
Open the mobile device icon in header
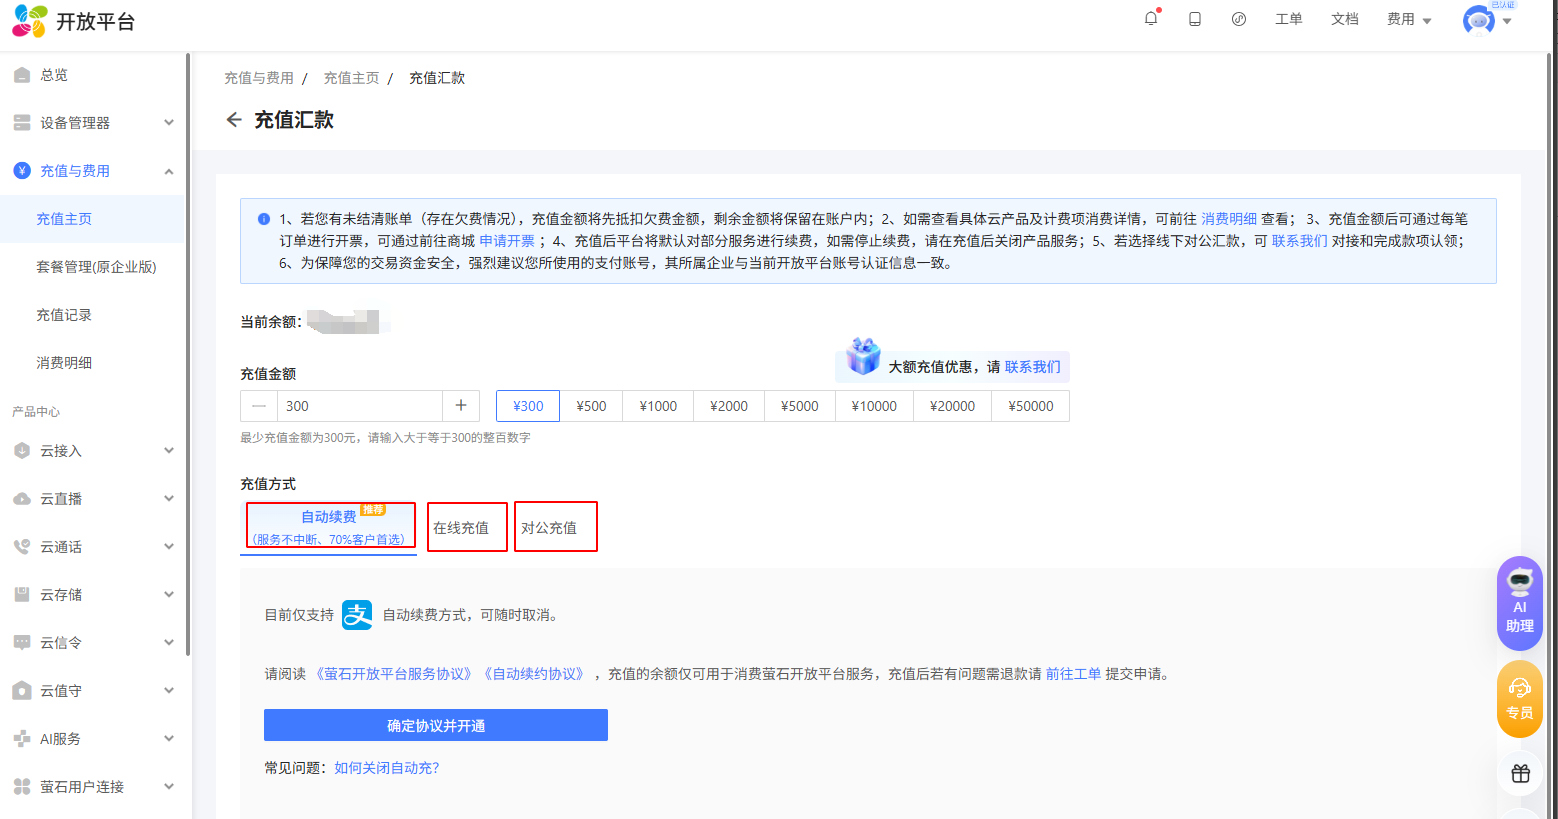coord(1194,19)
